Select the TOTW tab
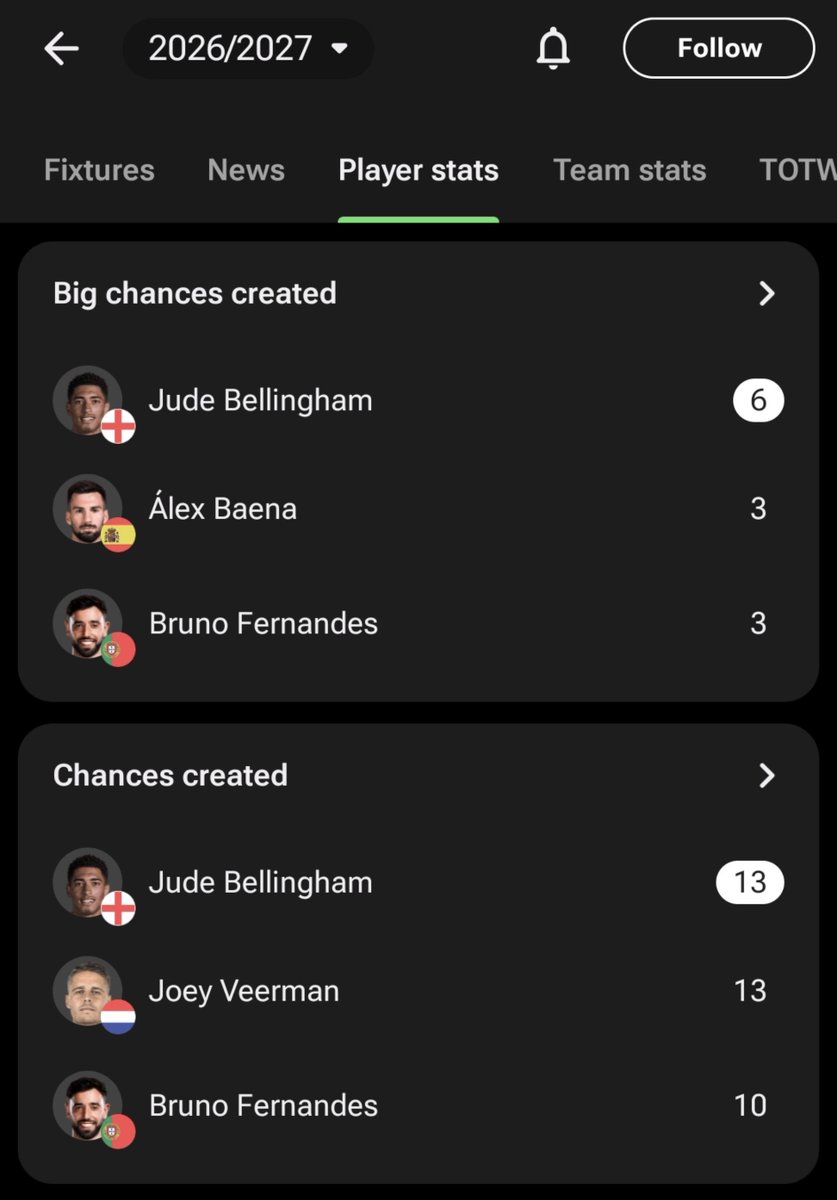The image size is (837, 1200). click(797, 170)
